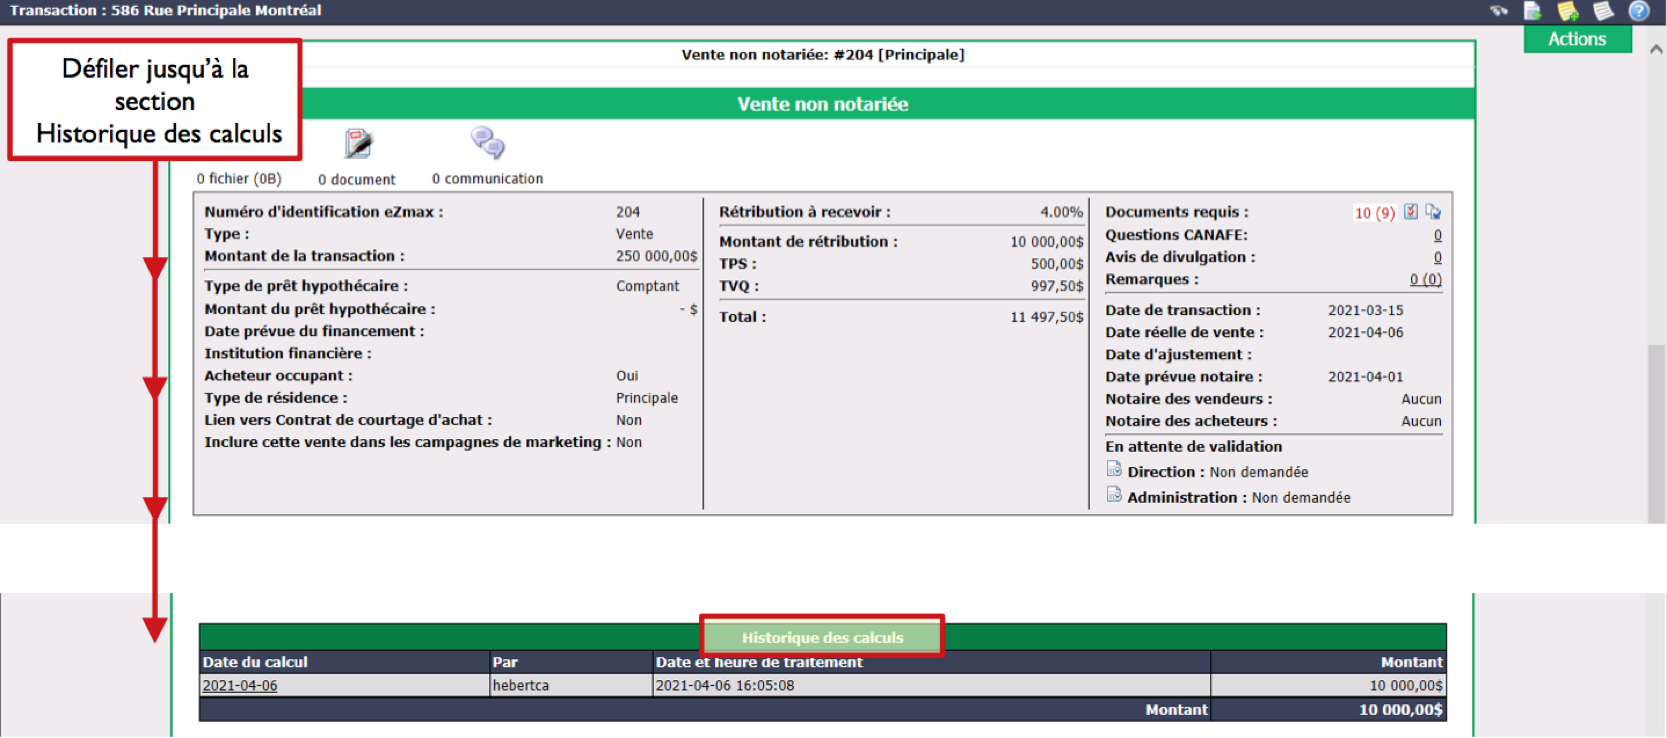Open the communication speech bubbles icon
Image resolution: width=1667 pixels, height=738 pixels.
(x=488, y=143)
